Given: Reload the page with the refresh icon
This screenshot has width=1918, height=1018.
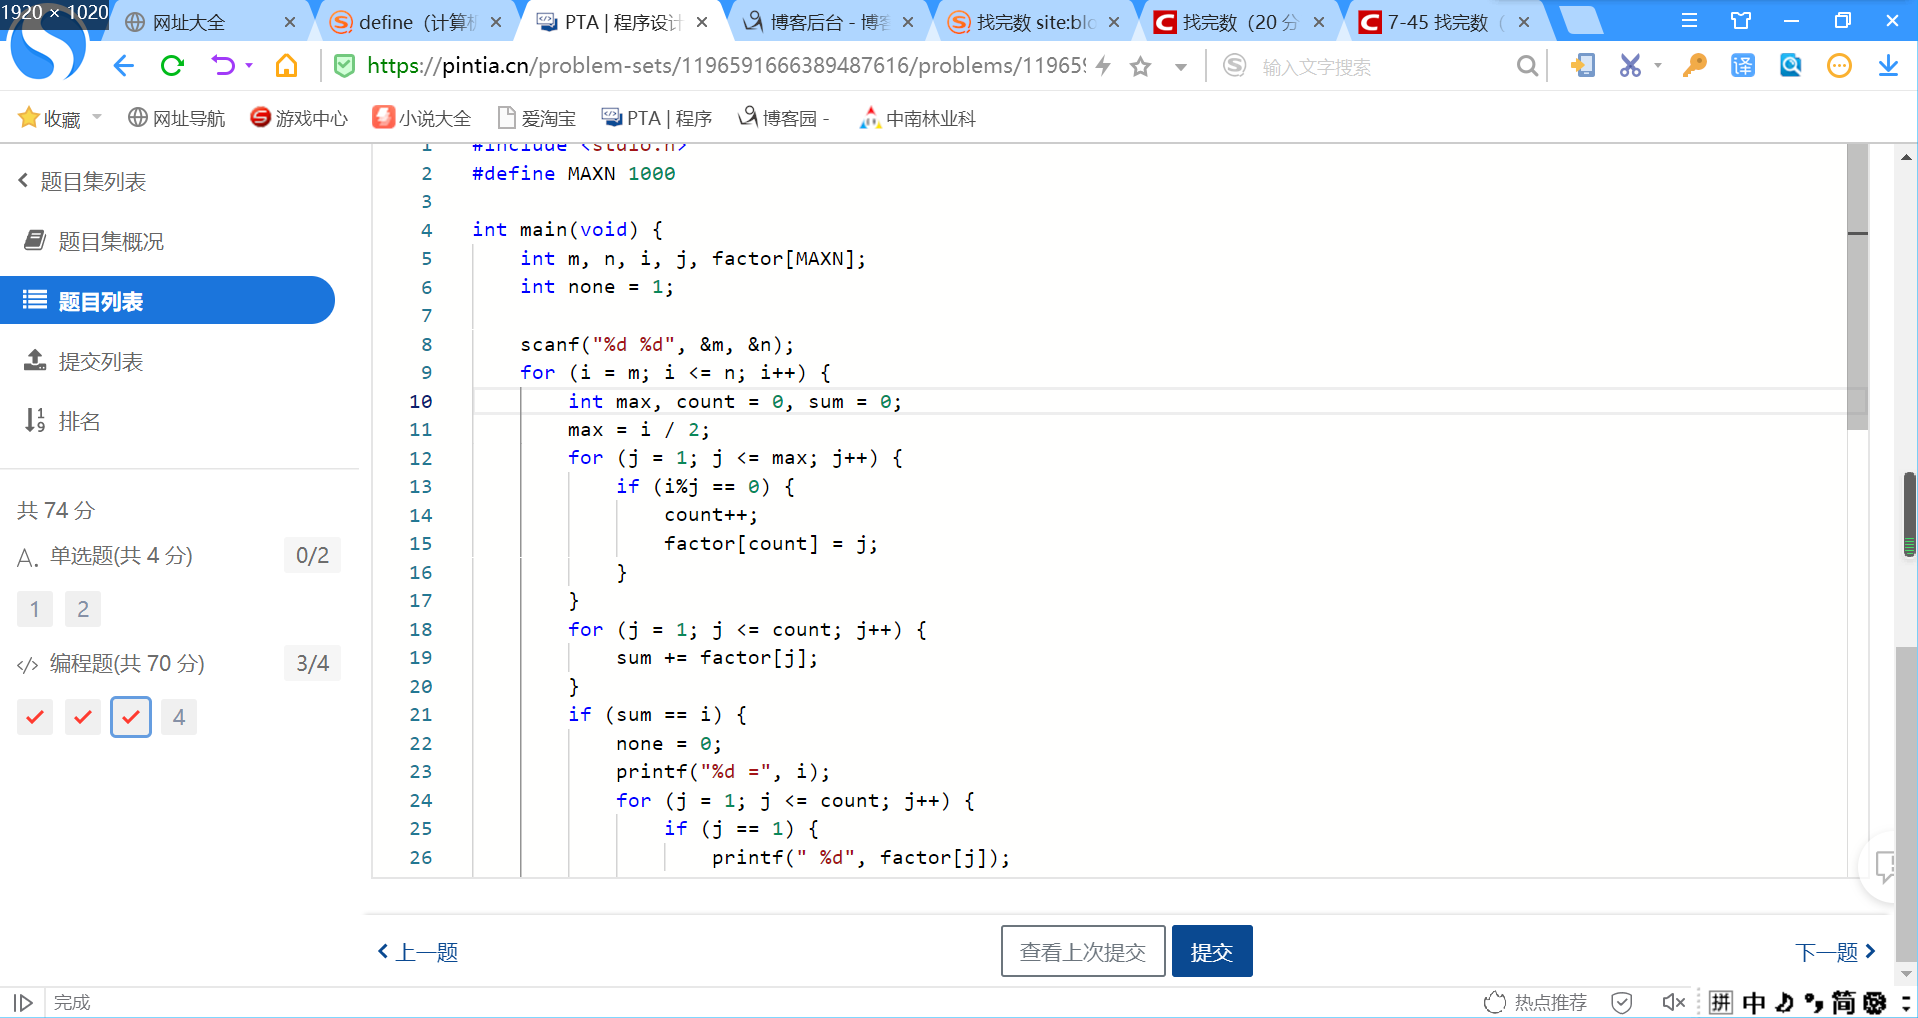Looking at the screenshot, I should [173, 66].
